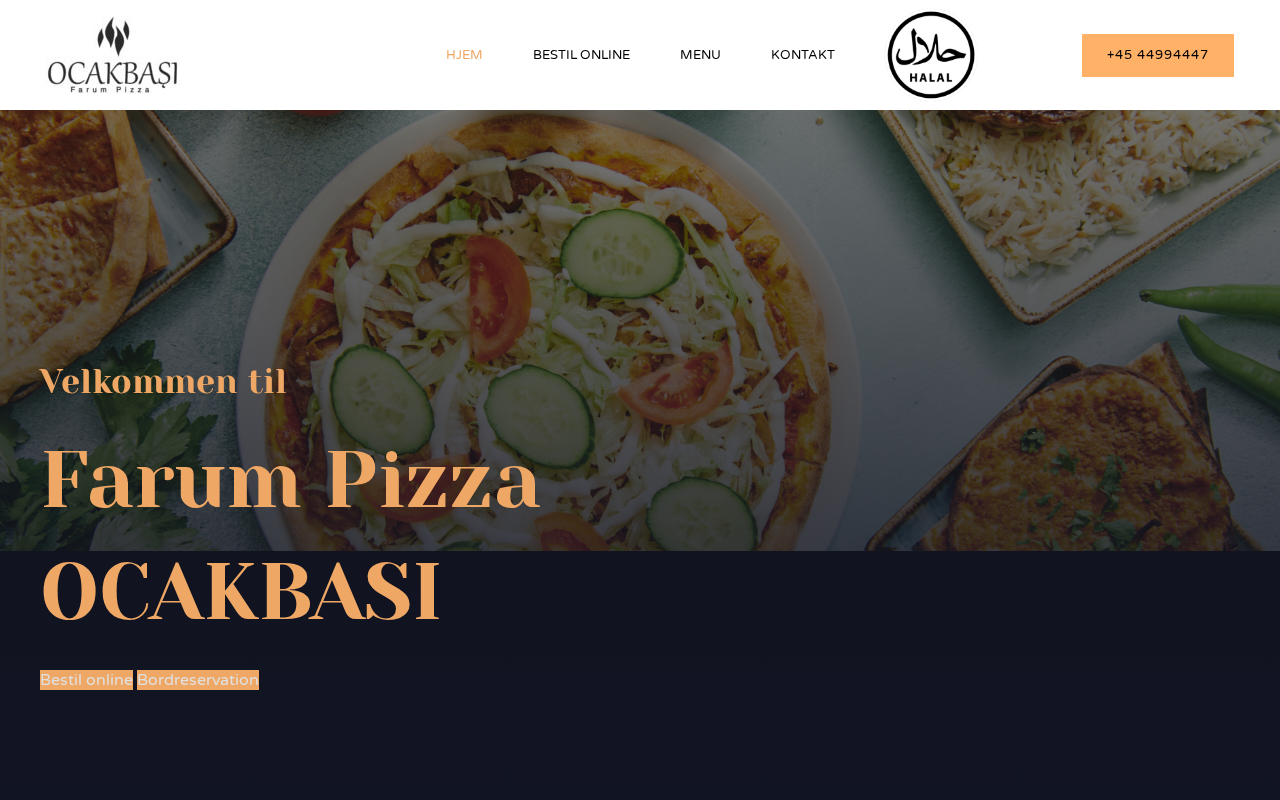Call via the +45 44994447 button
The height and width of the screenshot is (800, 1280).
point(1158,55)
